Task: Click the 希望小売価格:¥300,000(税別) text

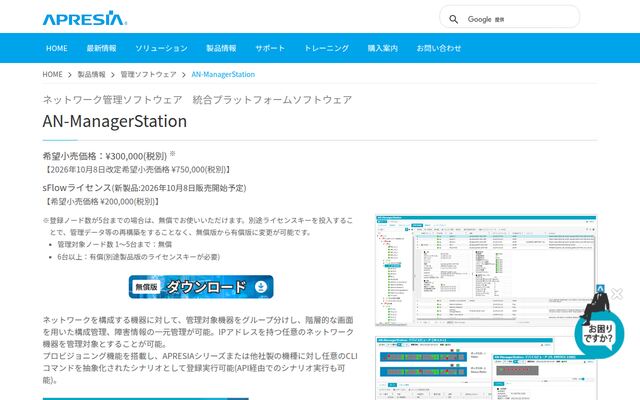Action: click(x=105, y=156)
